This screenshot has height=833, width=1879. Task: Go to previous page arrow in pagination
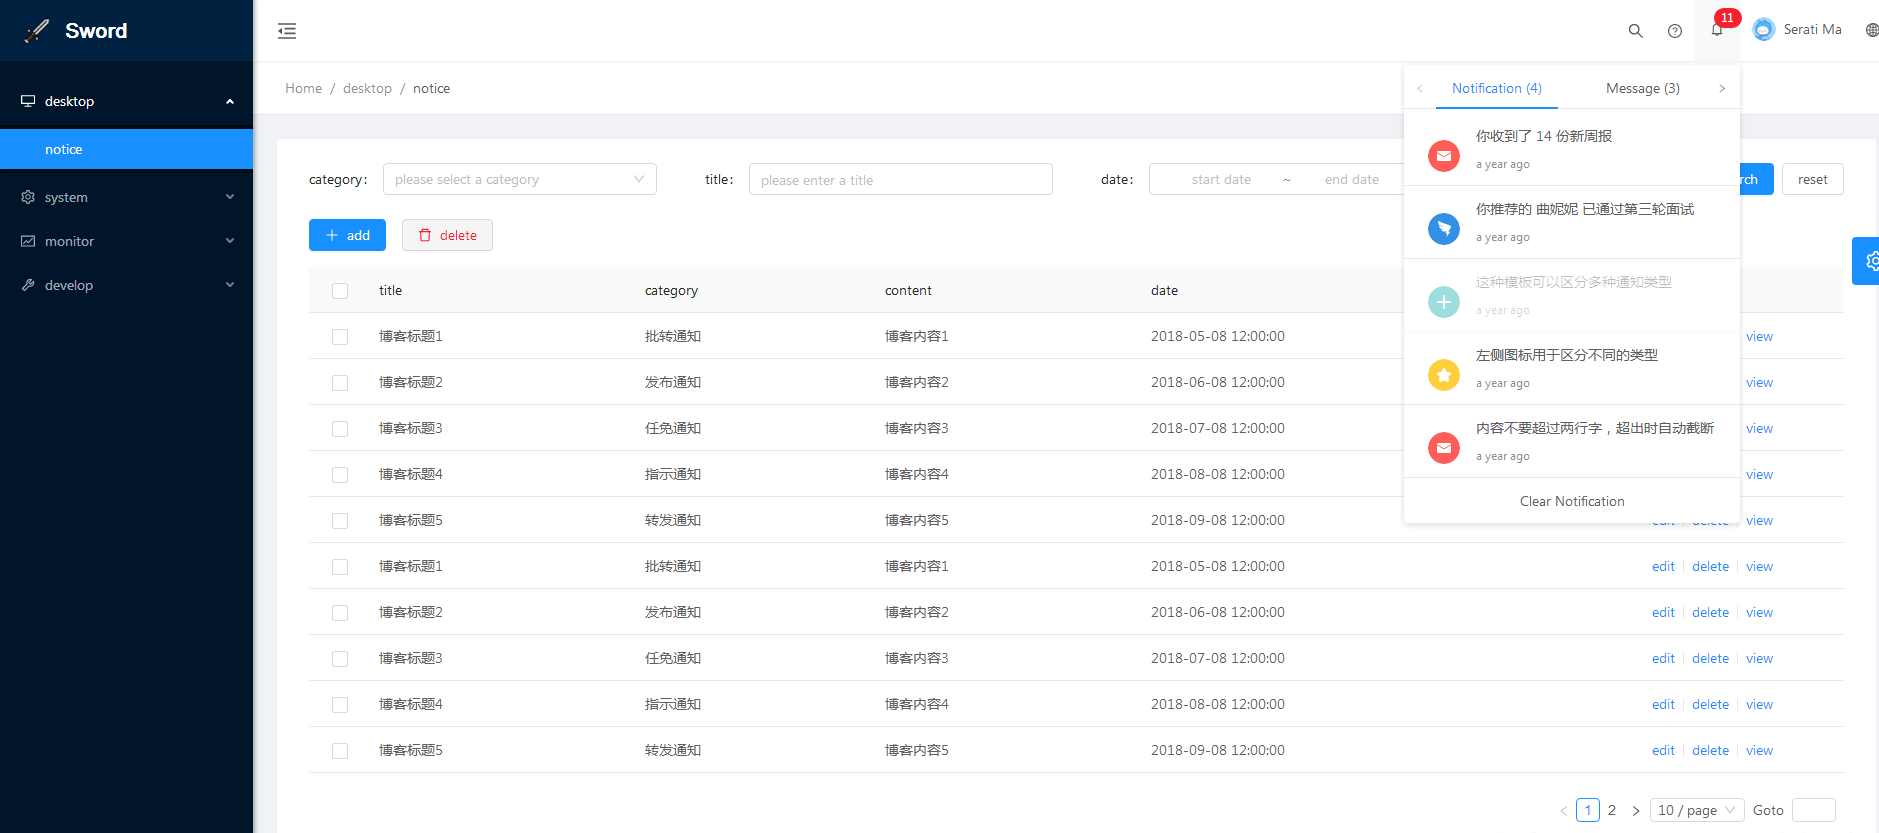tap(1564, 811)
